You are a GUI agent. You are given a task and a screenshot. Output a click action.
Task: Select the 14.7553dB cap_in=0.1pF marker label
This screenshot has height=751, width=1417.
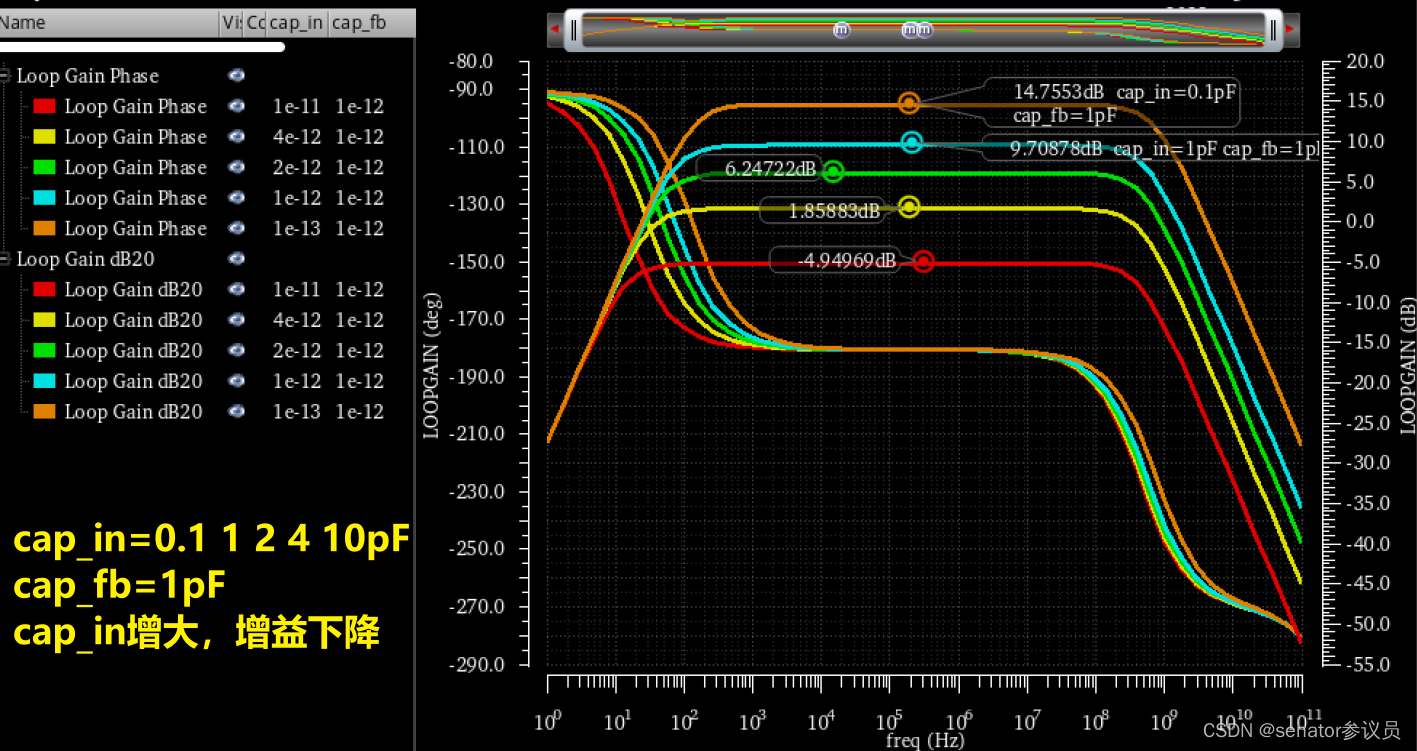pyautogui.click(x=1112, y=103)
